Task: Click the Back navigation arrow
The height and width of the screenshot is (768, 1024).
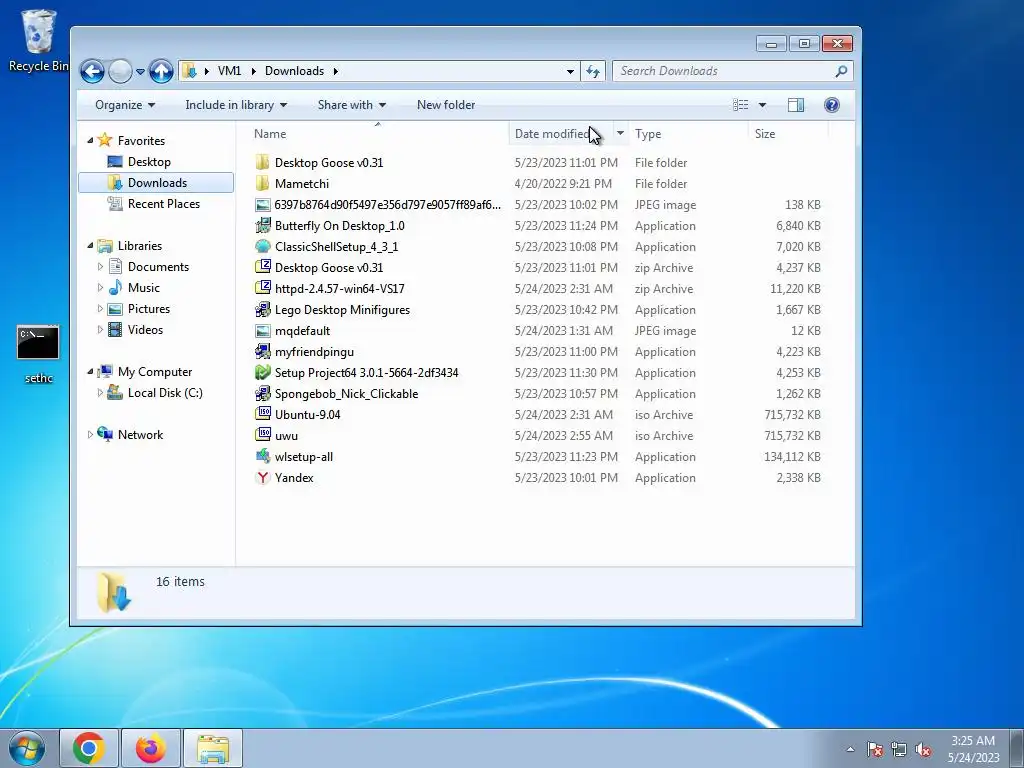Action: 92,71
